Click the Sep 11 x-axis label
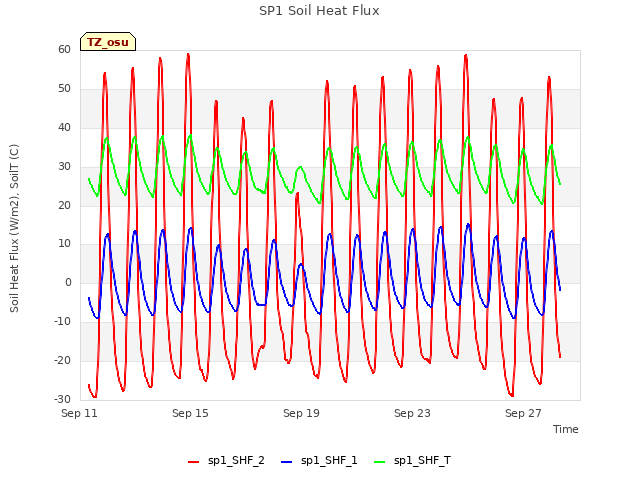Screen dimensions: 640x480 pyautogui.click(x=79, y=413)
